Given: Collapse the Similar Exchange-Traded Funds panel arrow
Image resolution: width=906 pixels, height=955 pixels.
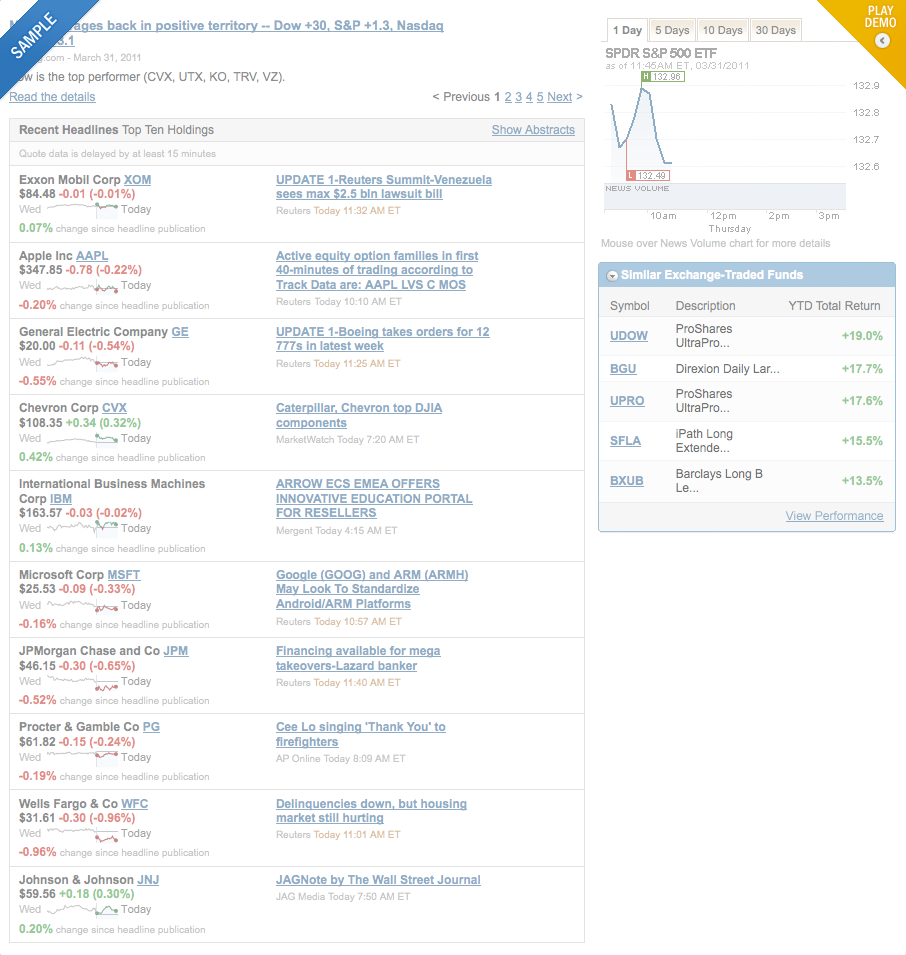Looking at the screenshot, I should 612,276.
